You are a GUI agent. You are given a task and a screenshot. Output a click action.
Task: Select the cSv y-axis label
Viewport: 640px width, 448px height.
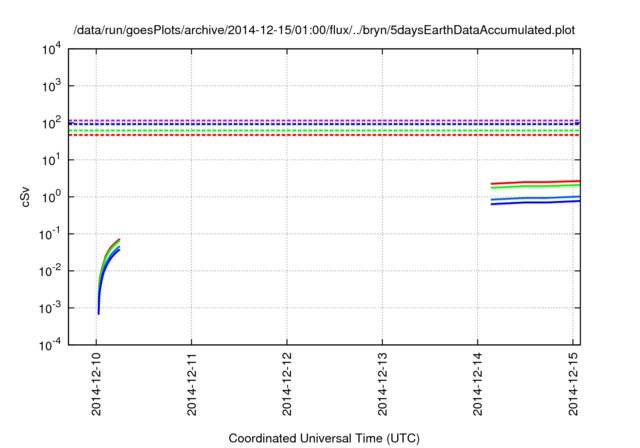[25, 197]
